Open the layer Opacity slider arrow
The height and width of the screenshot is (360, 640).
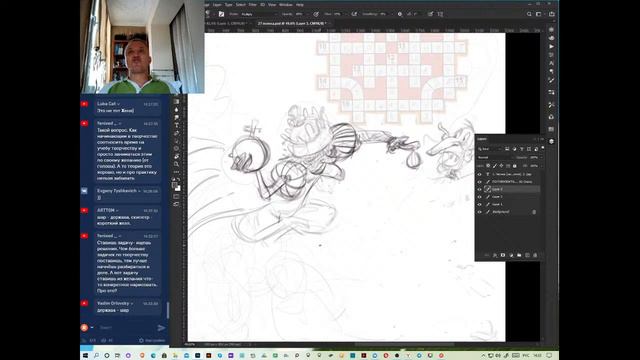tap(541, 157)
